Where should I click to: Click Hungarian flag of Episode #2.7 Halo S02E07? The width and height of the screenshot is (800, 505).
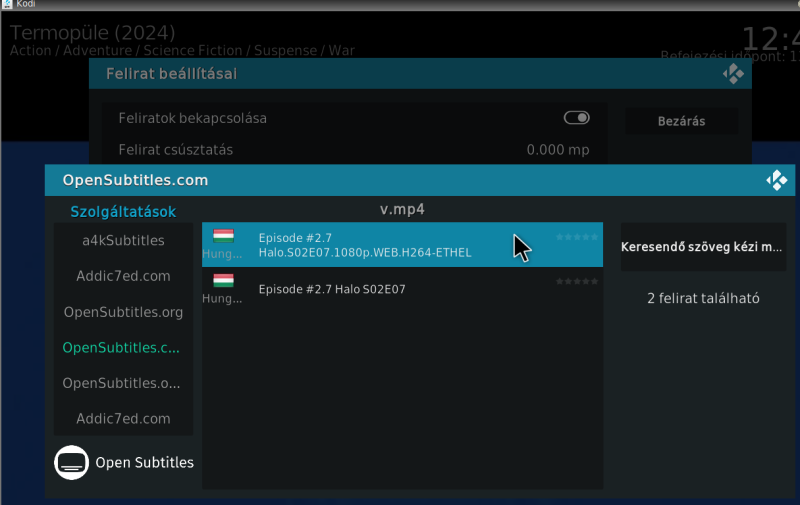(223, 281)
